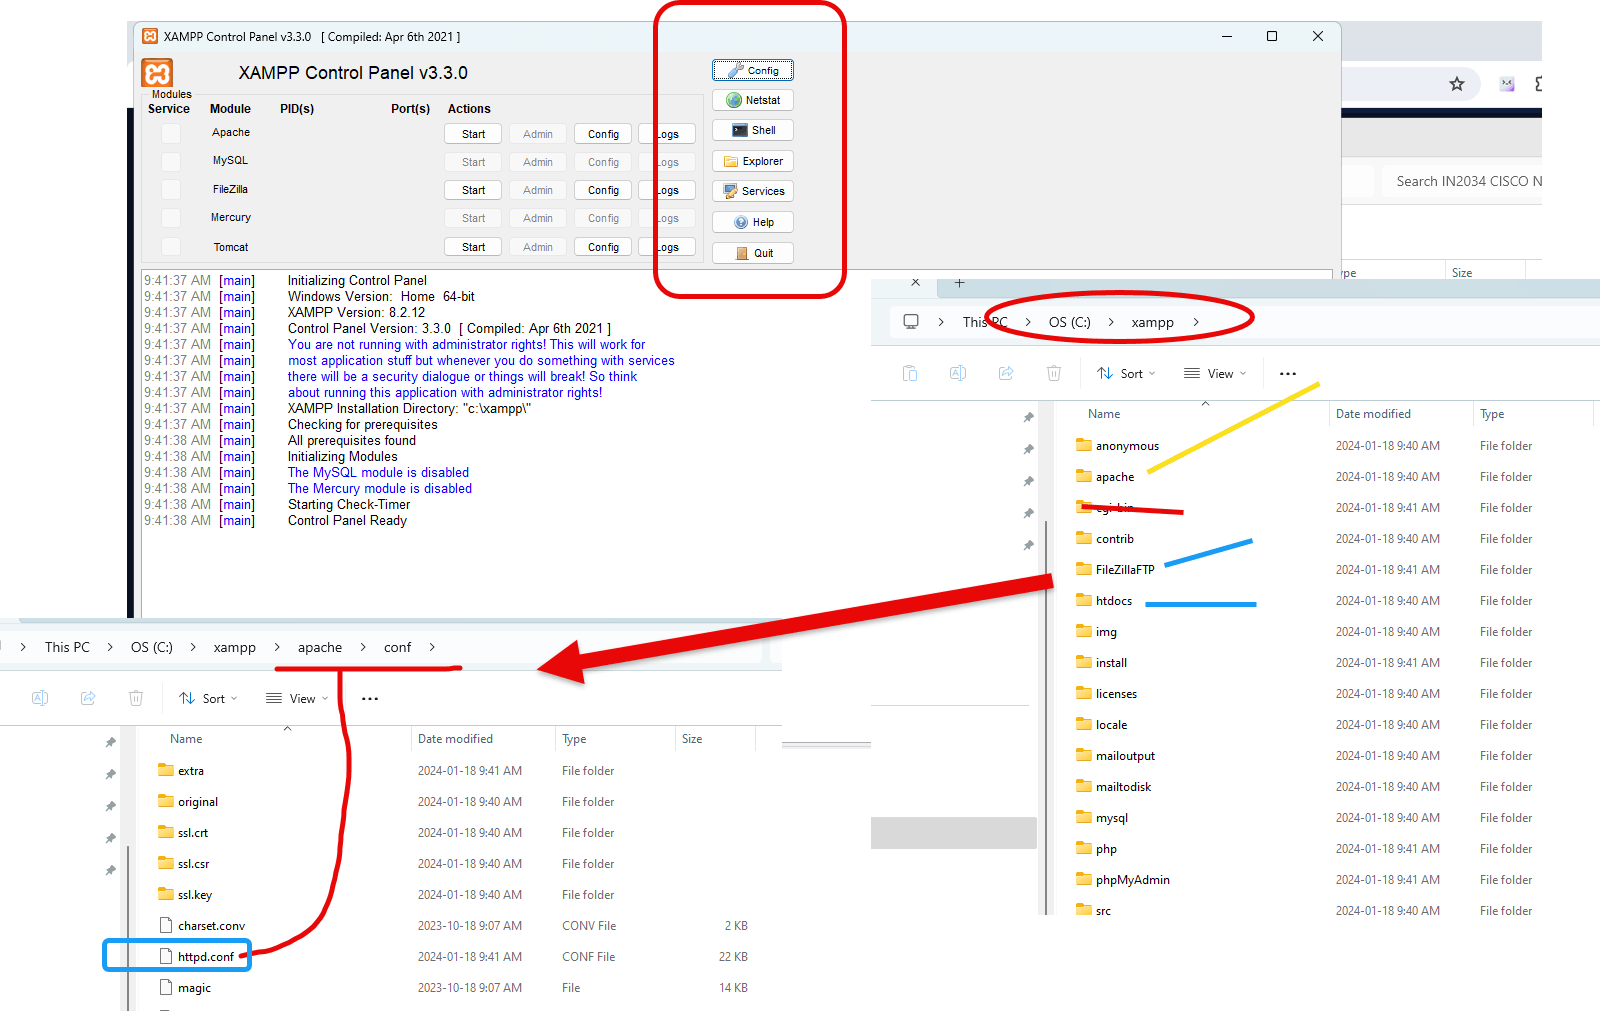
Task: Click apache breadcrumb in conf window
Action: coord(320,647)
